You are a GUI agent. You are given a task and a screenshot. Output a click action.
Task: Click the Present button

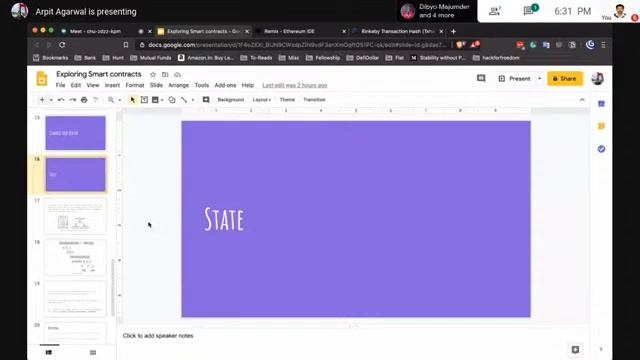[515, 78]
